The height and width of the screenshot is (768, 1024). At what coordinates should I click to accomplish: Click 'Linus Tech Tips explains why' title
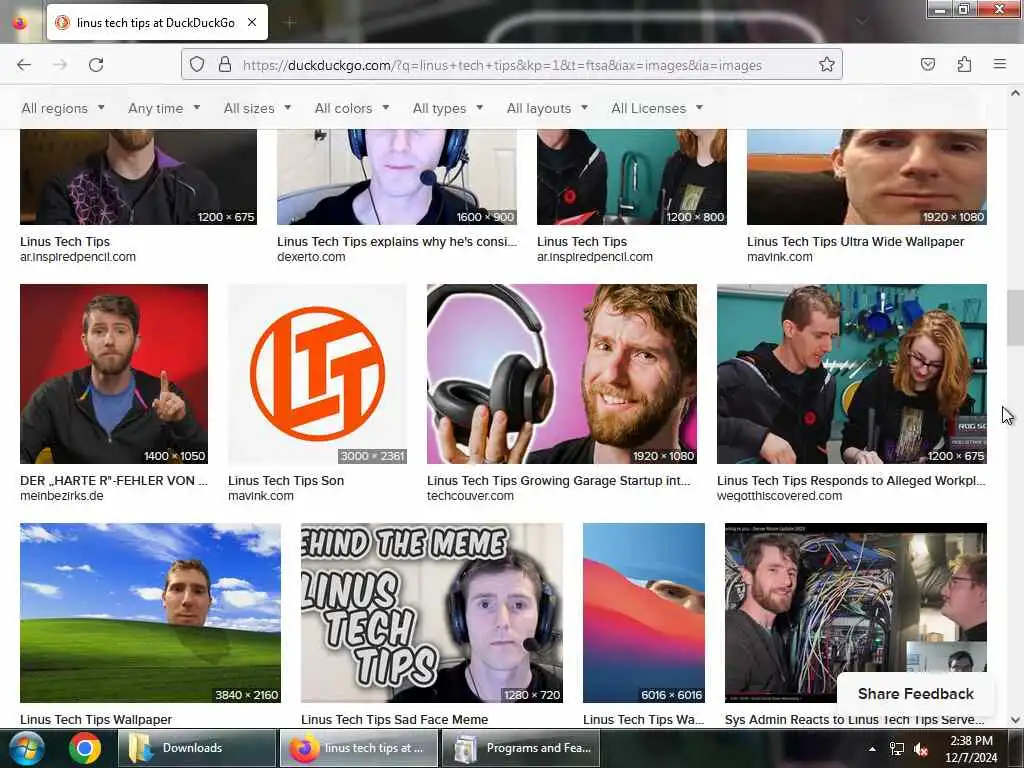[x=396, y=242]
